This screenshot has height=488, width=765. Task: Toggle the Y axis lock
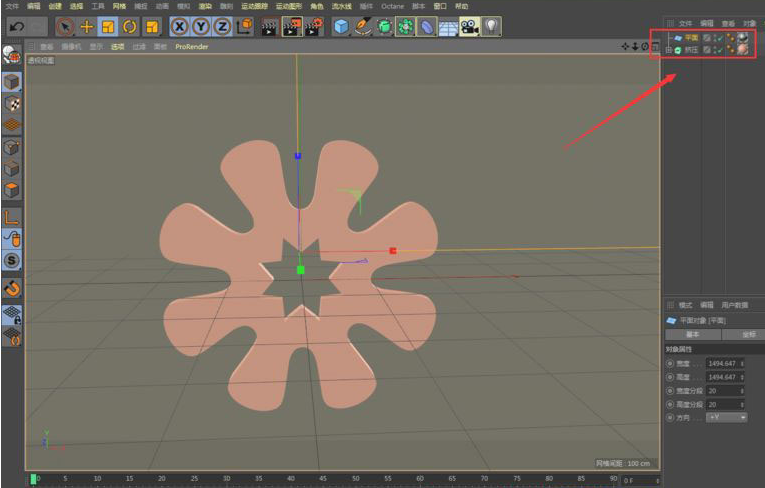(201, 27)
